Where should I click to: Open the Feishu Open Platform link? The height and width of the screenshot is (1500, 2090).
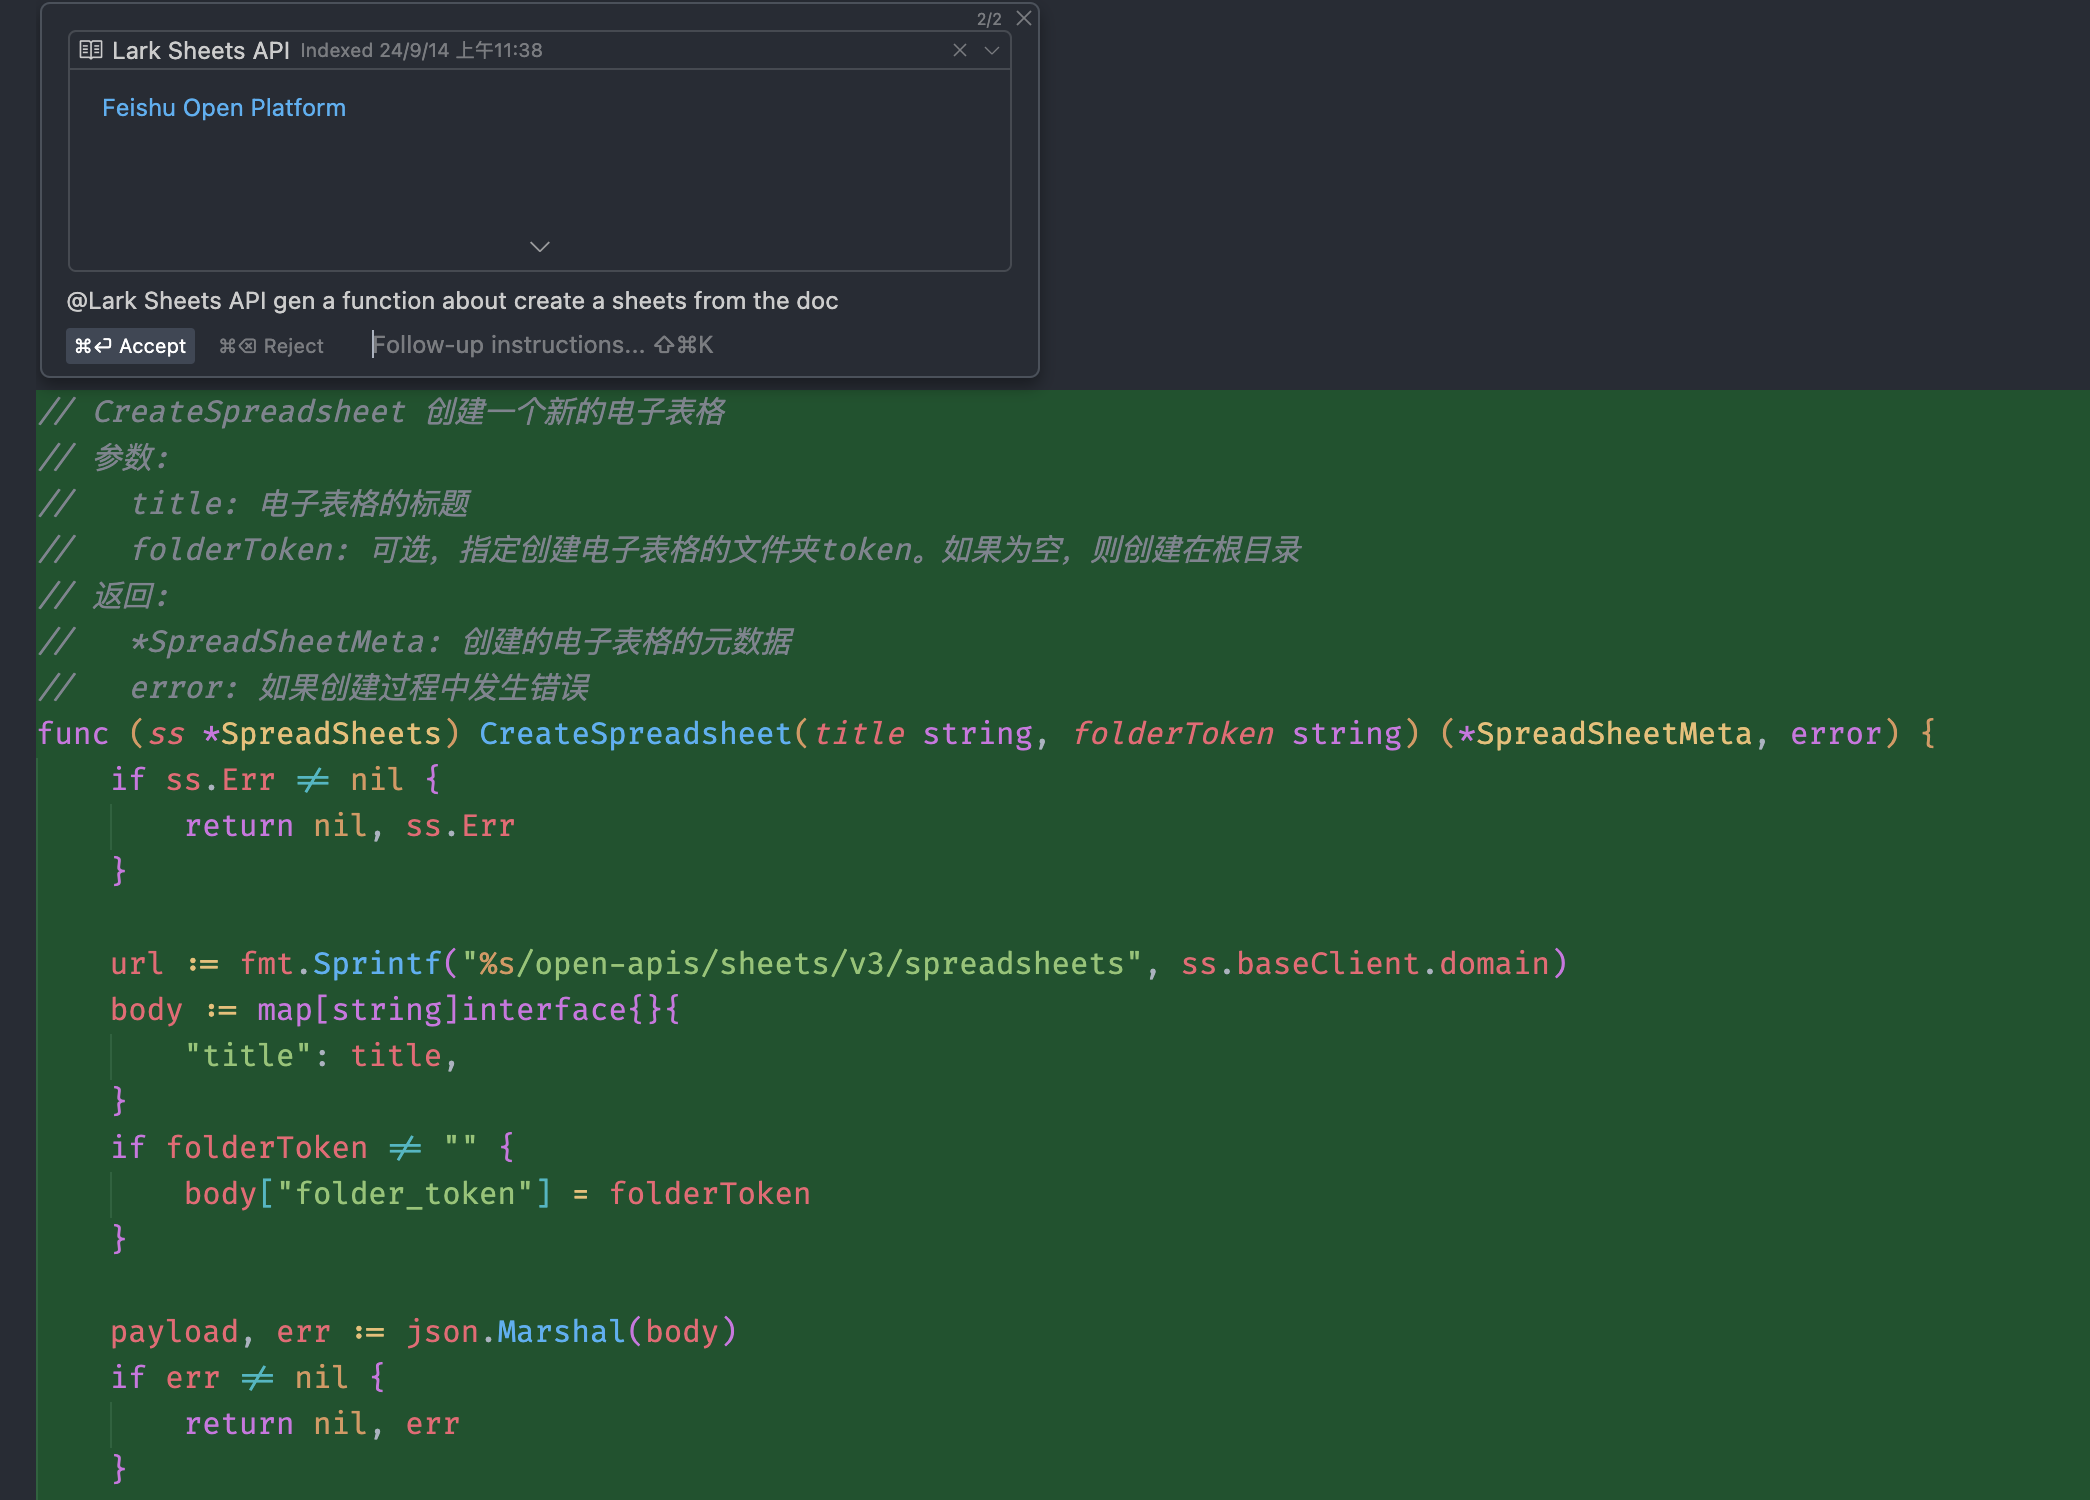(x=224, y=108)
